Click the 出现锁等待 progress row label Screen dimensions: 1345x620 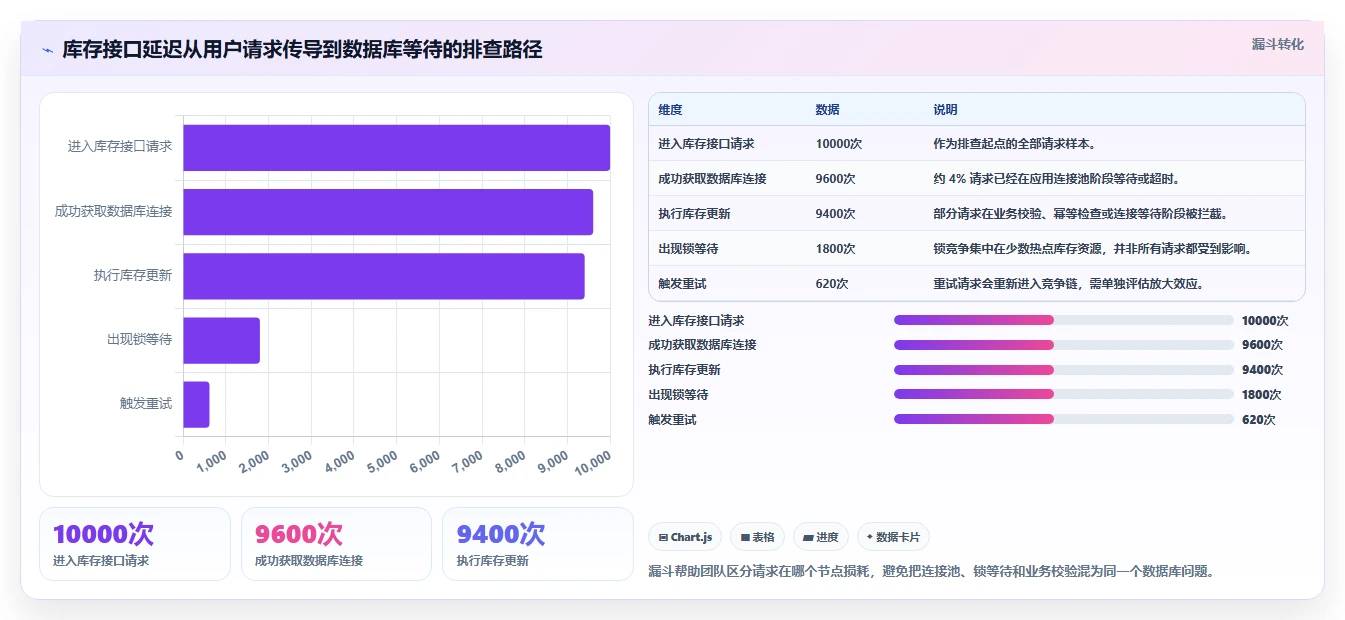(x=678, y=395)
